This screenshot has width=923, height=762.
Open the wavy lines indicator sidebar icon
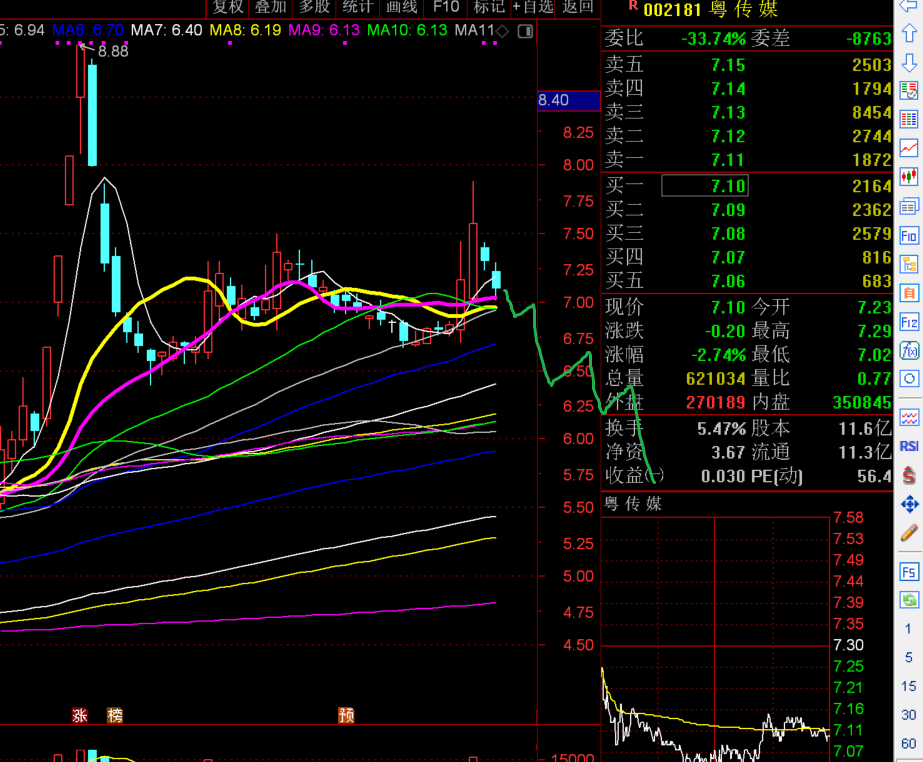pos(909,418)
